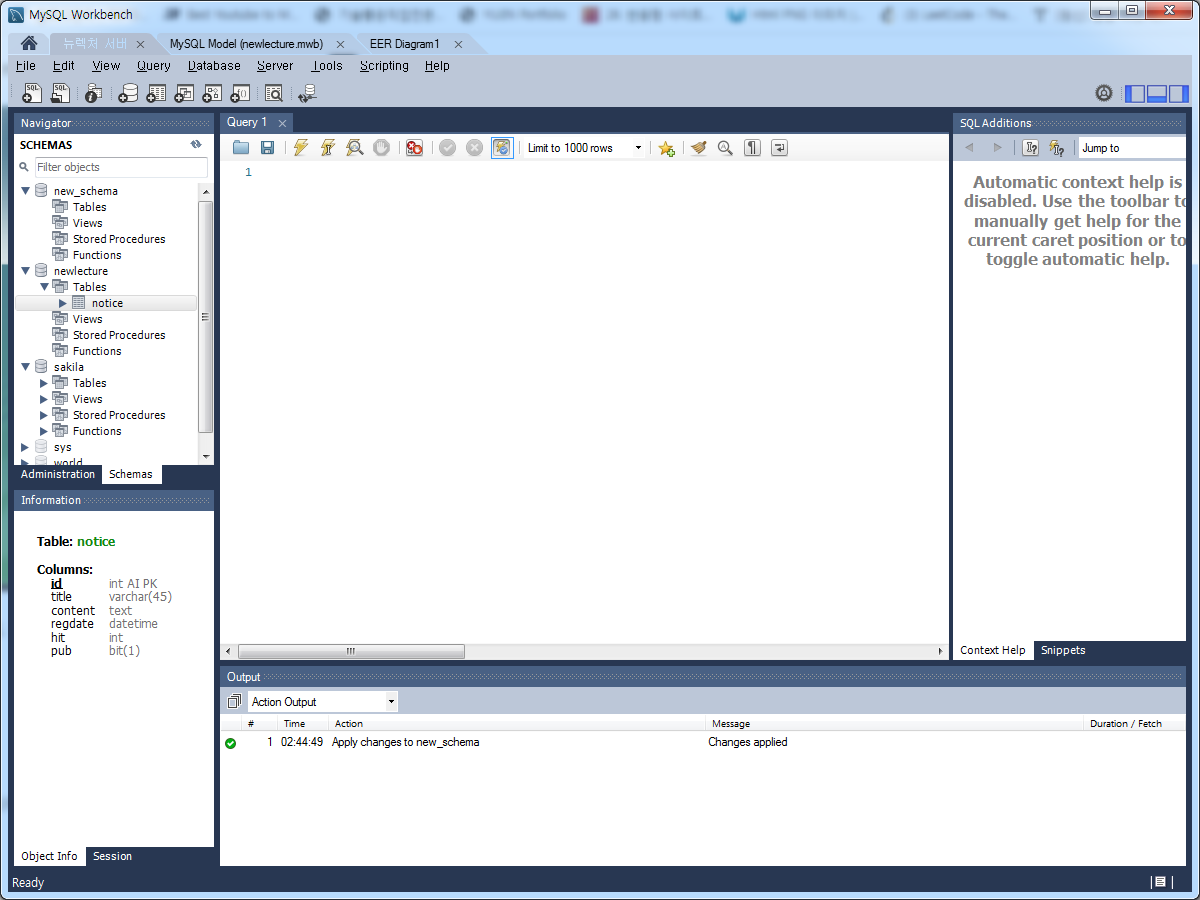Close the Query 1 tab

click(x=283, y=123)
